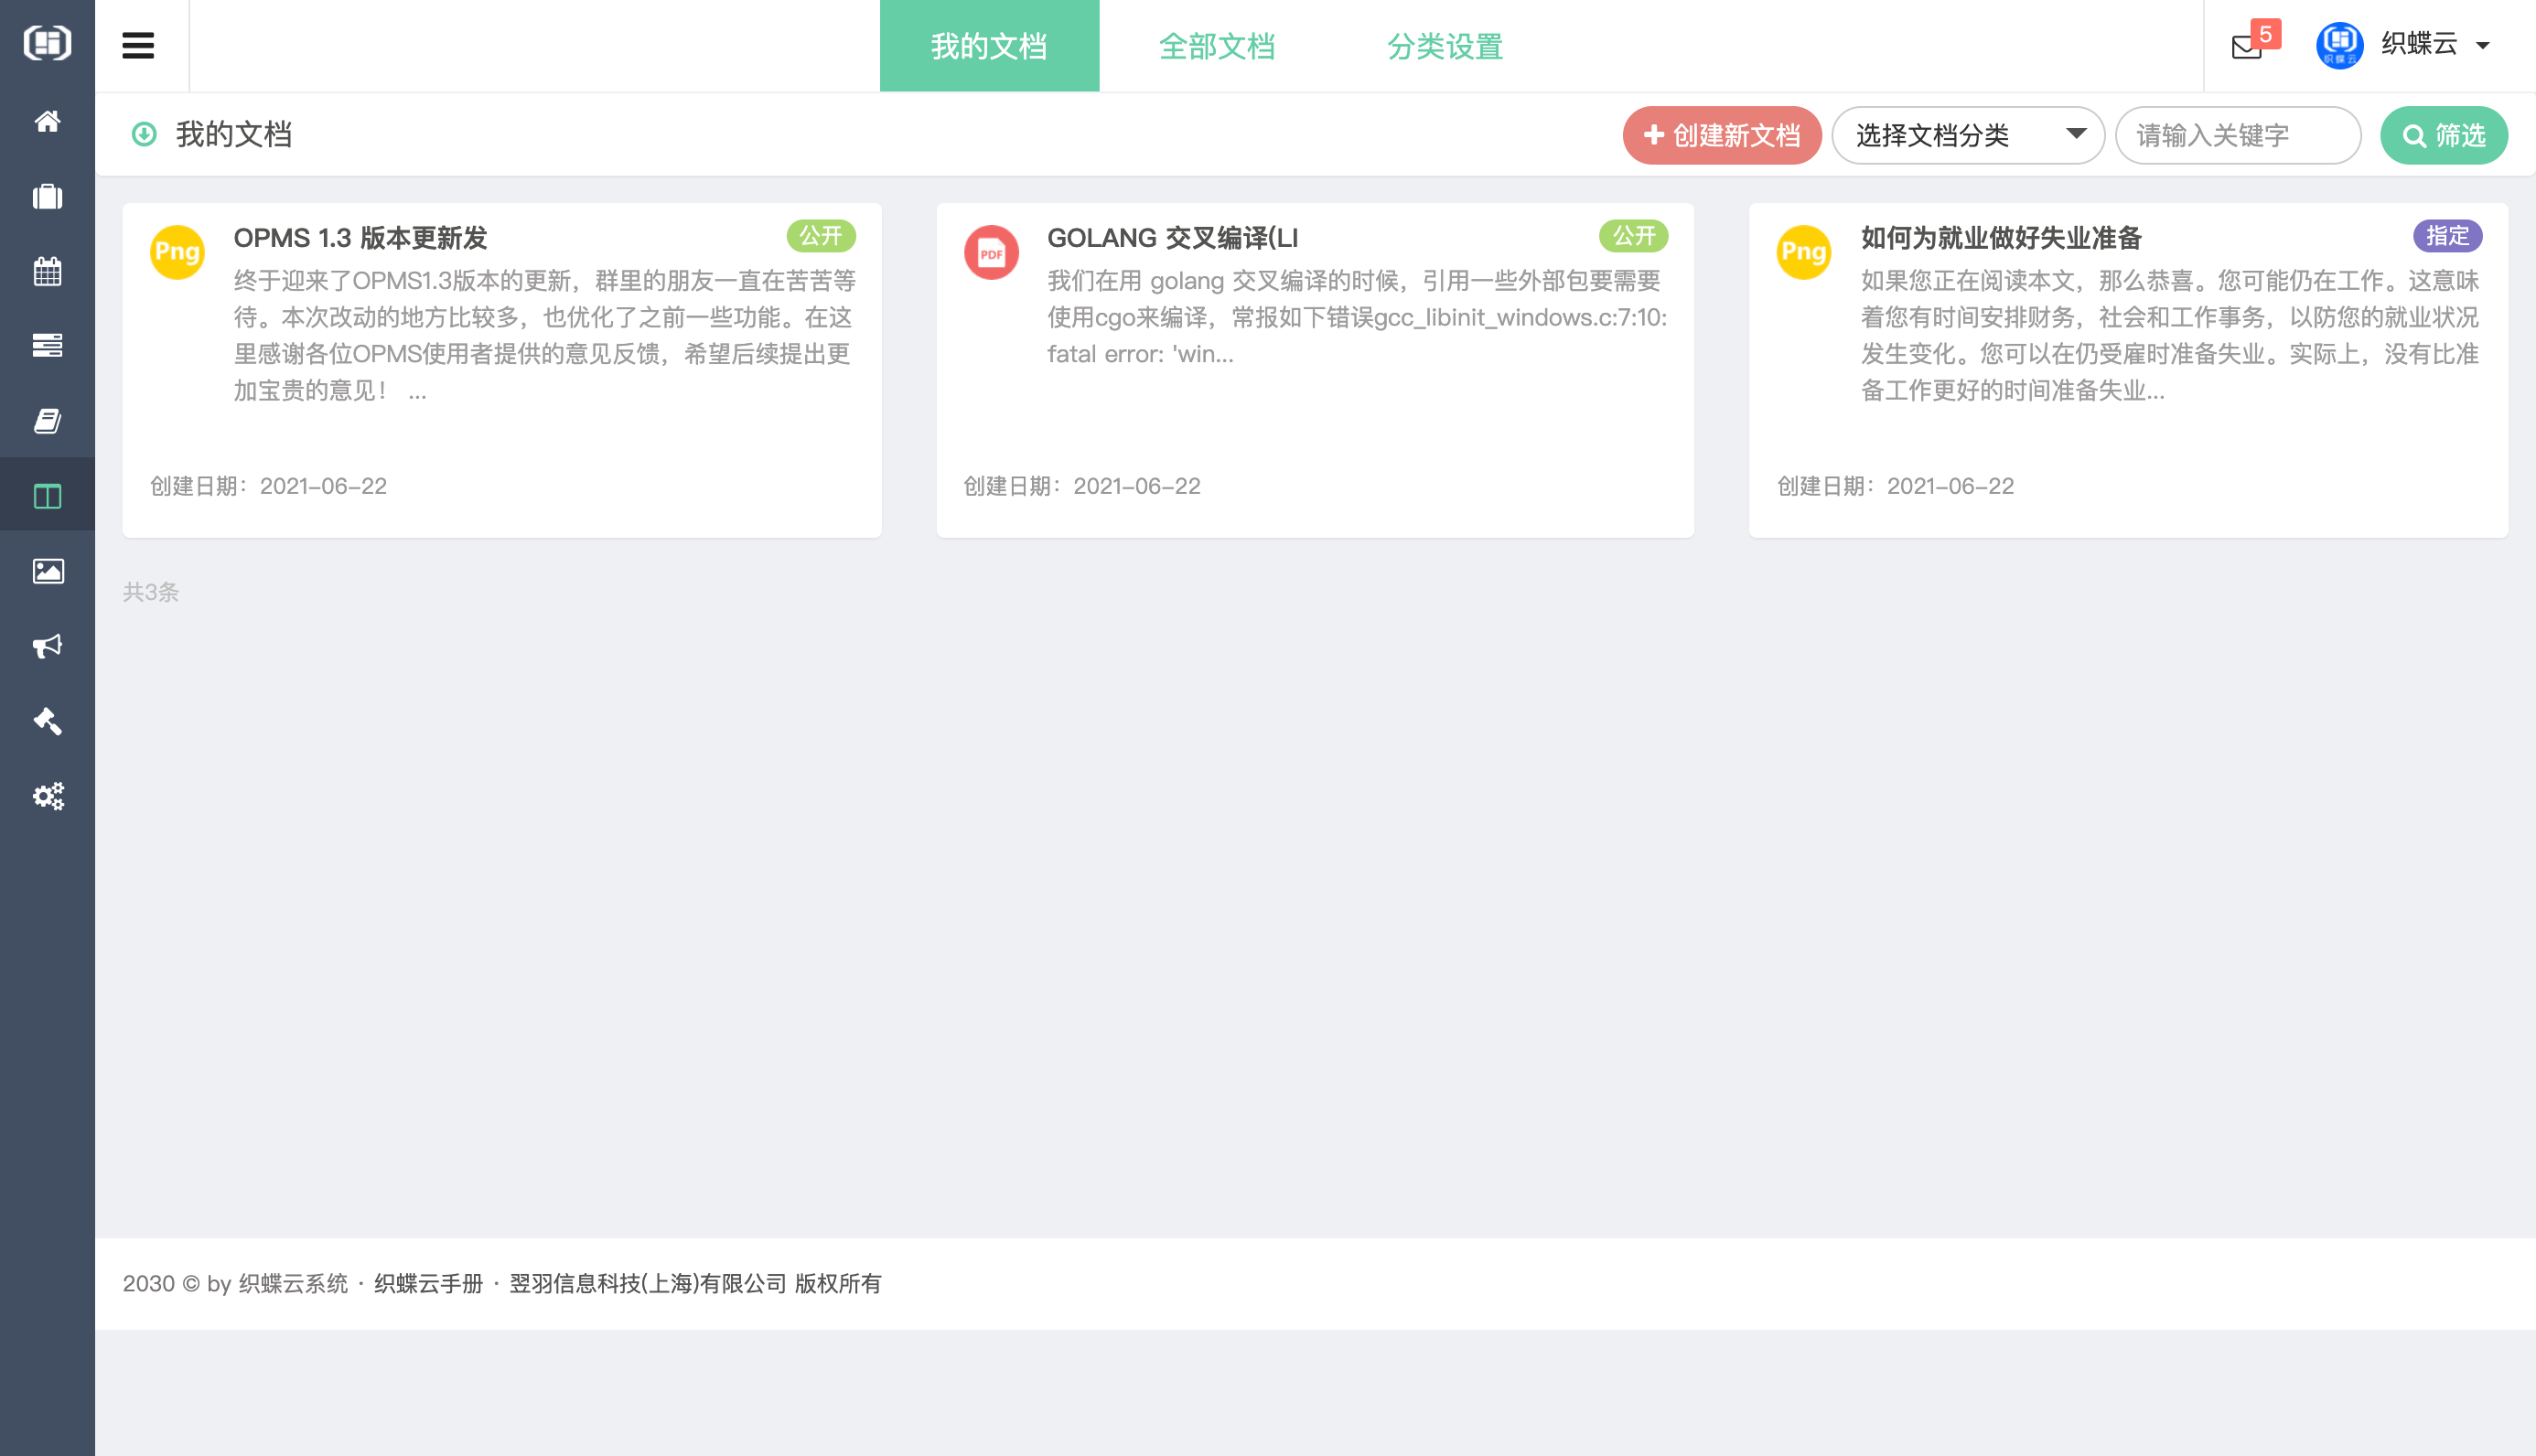This screenshot has height=1456, width=2536.
Task: Open the 选择文档分类 dropdown
Action: click(1967, 135)
